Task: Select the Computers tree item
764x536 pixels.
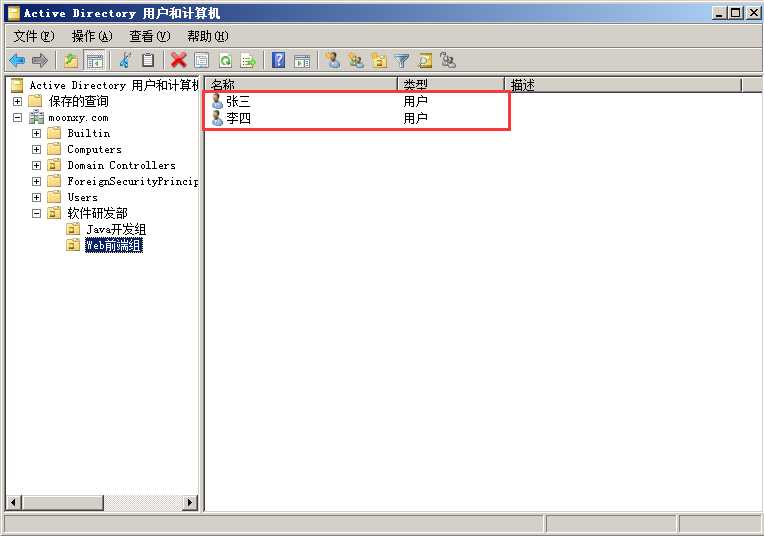Action: (95, 149)
